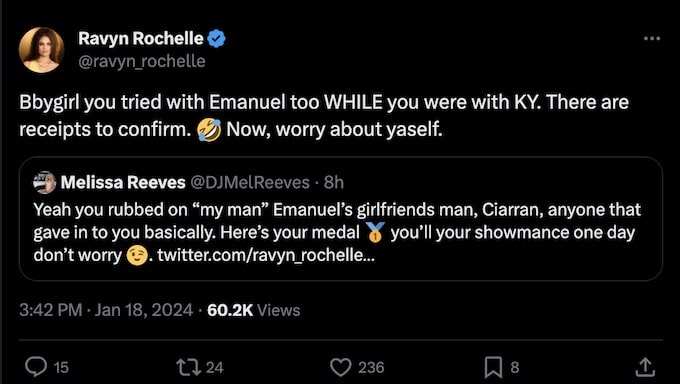The width and height of the screenshot is (680, 384).
Task: Click the repost arrows icon
Action: [189, 367]
